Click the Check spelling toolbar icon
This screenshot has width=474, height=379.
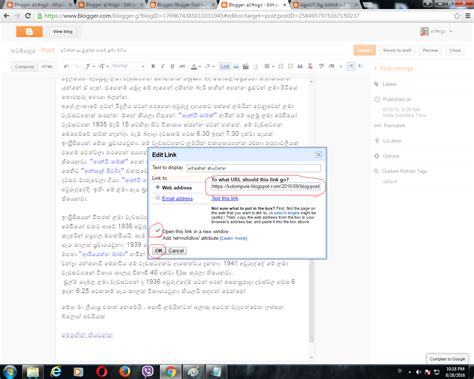321,67
